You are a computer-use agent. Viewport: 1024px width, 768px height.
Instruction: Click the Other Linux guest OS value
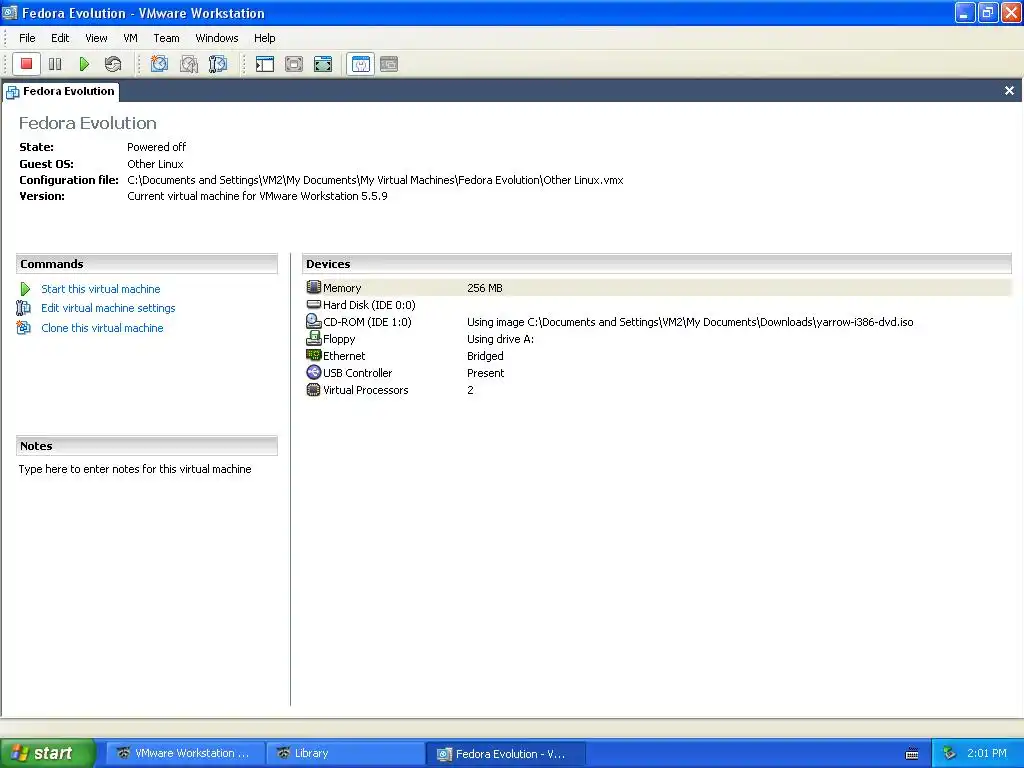pyautogui.click(x=155, y=164)
